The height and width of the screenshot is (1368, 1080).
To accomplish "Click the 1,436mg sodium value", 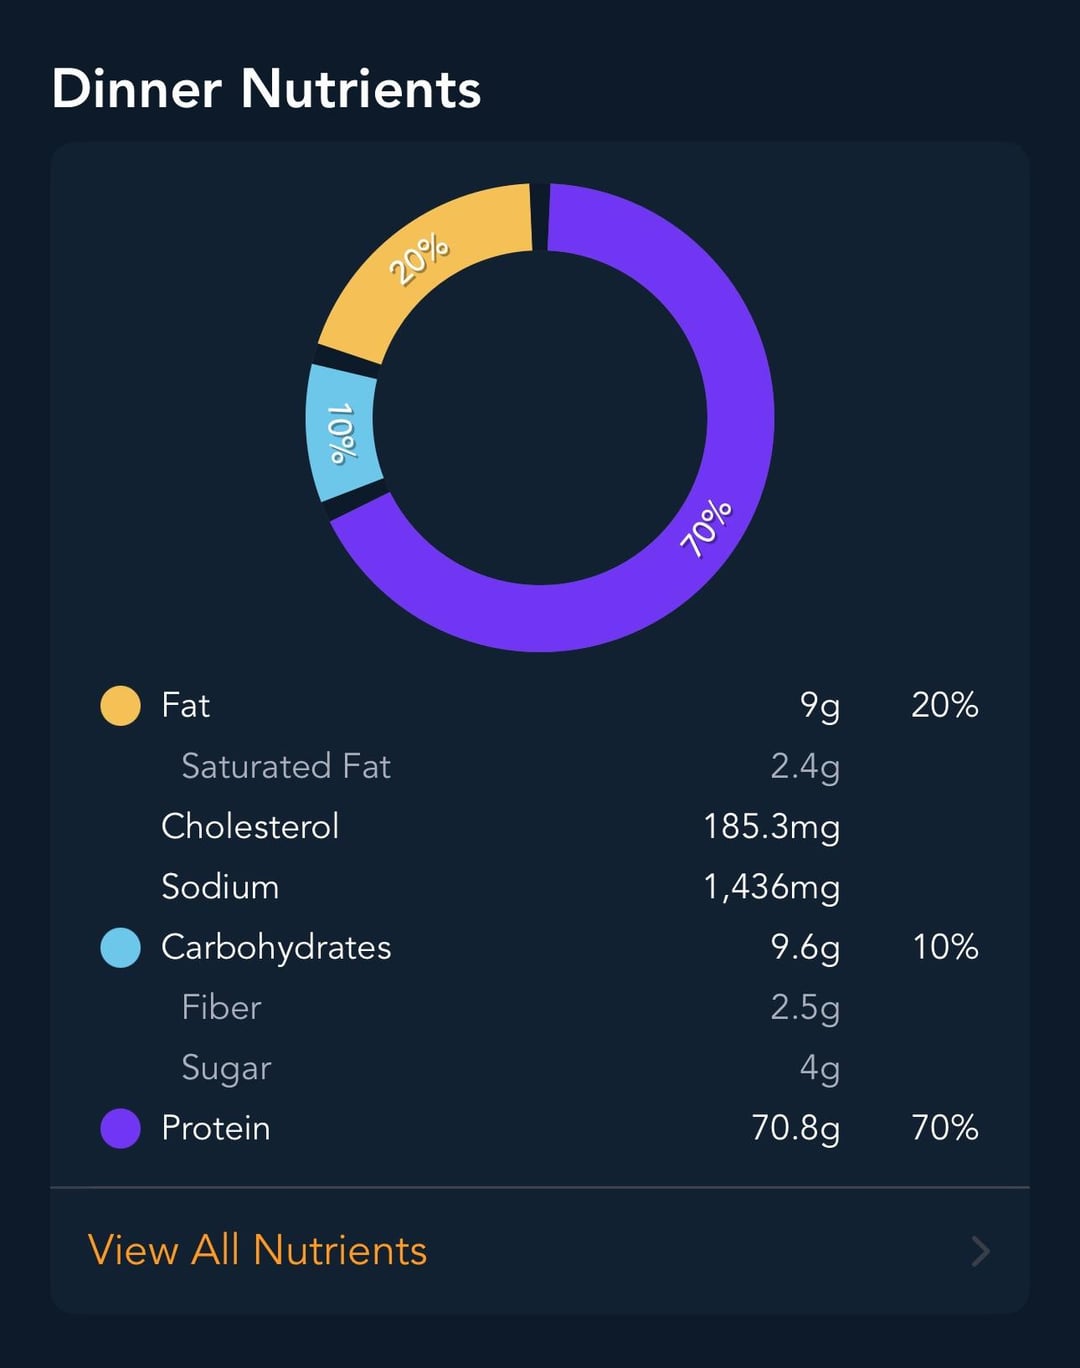I will click(771, 887).
